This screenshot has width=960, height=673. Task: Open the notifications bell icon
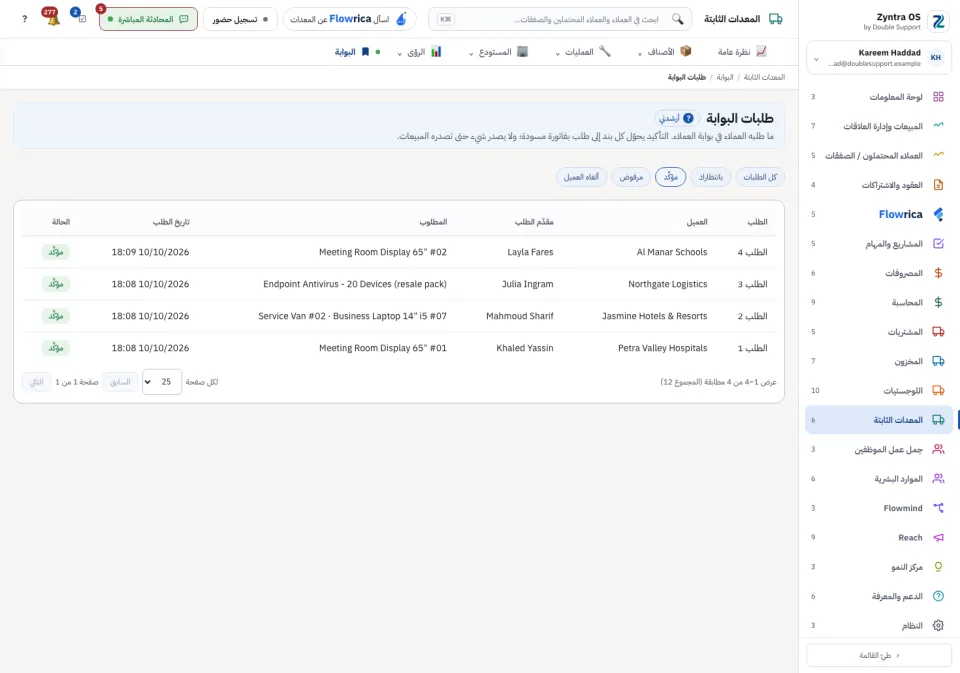[53, 20]
